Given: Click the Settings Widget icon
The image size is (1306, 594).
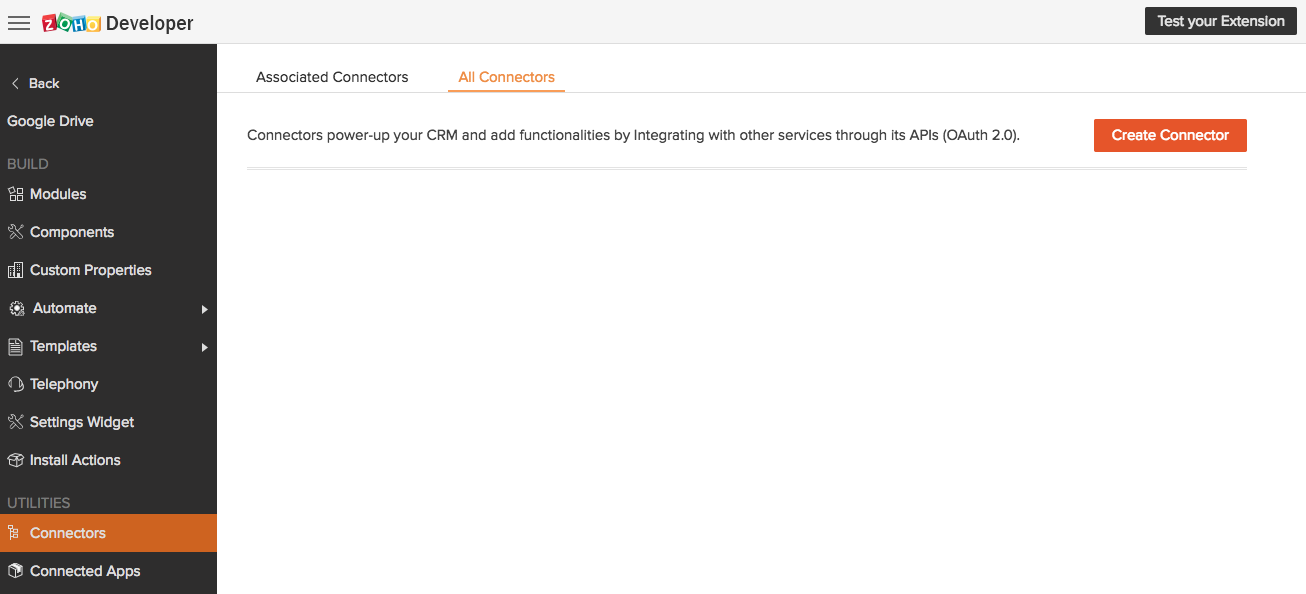Looking at the screenshot, I should click(15, 422).
